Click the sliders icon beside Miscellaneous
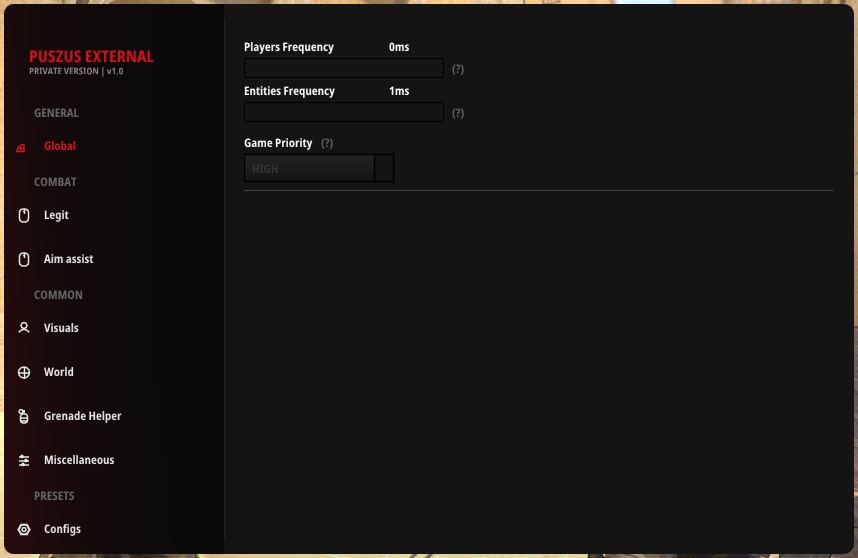858x558 pixels. [24, 460]
